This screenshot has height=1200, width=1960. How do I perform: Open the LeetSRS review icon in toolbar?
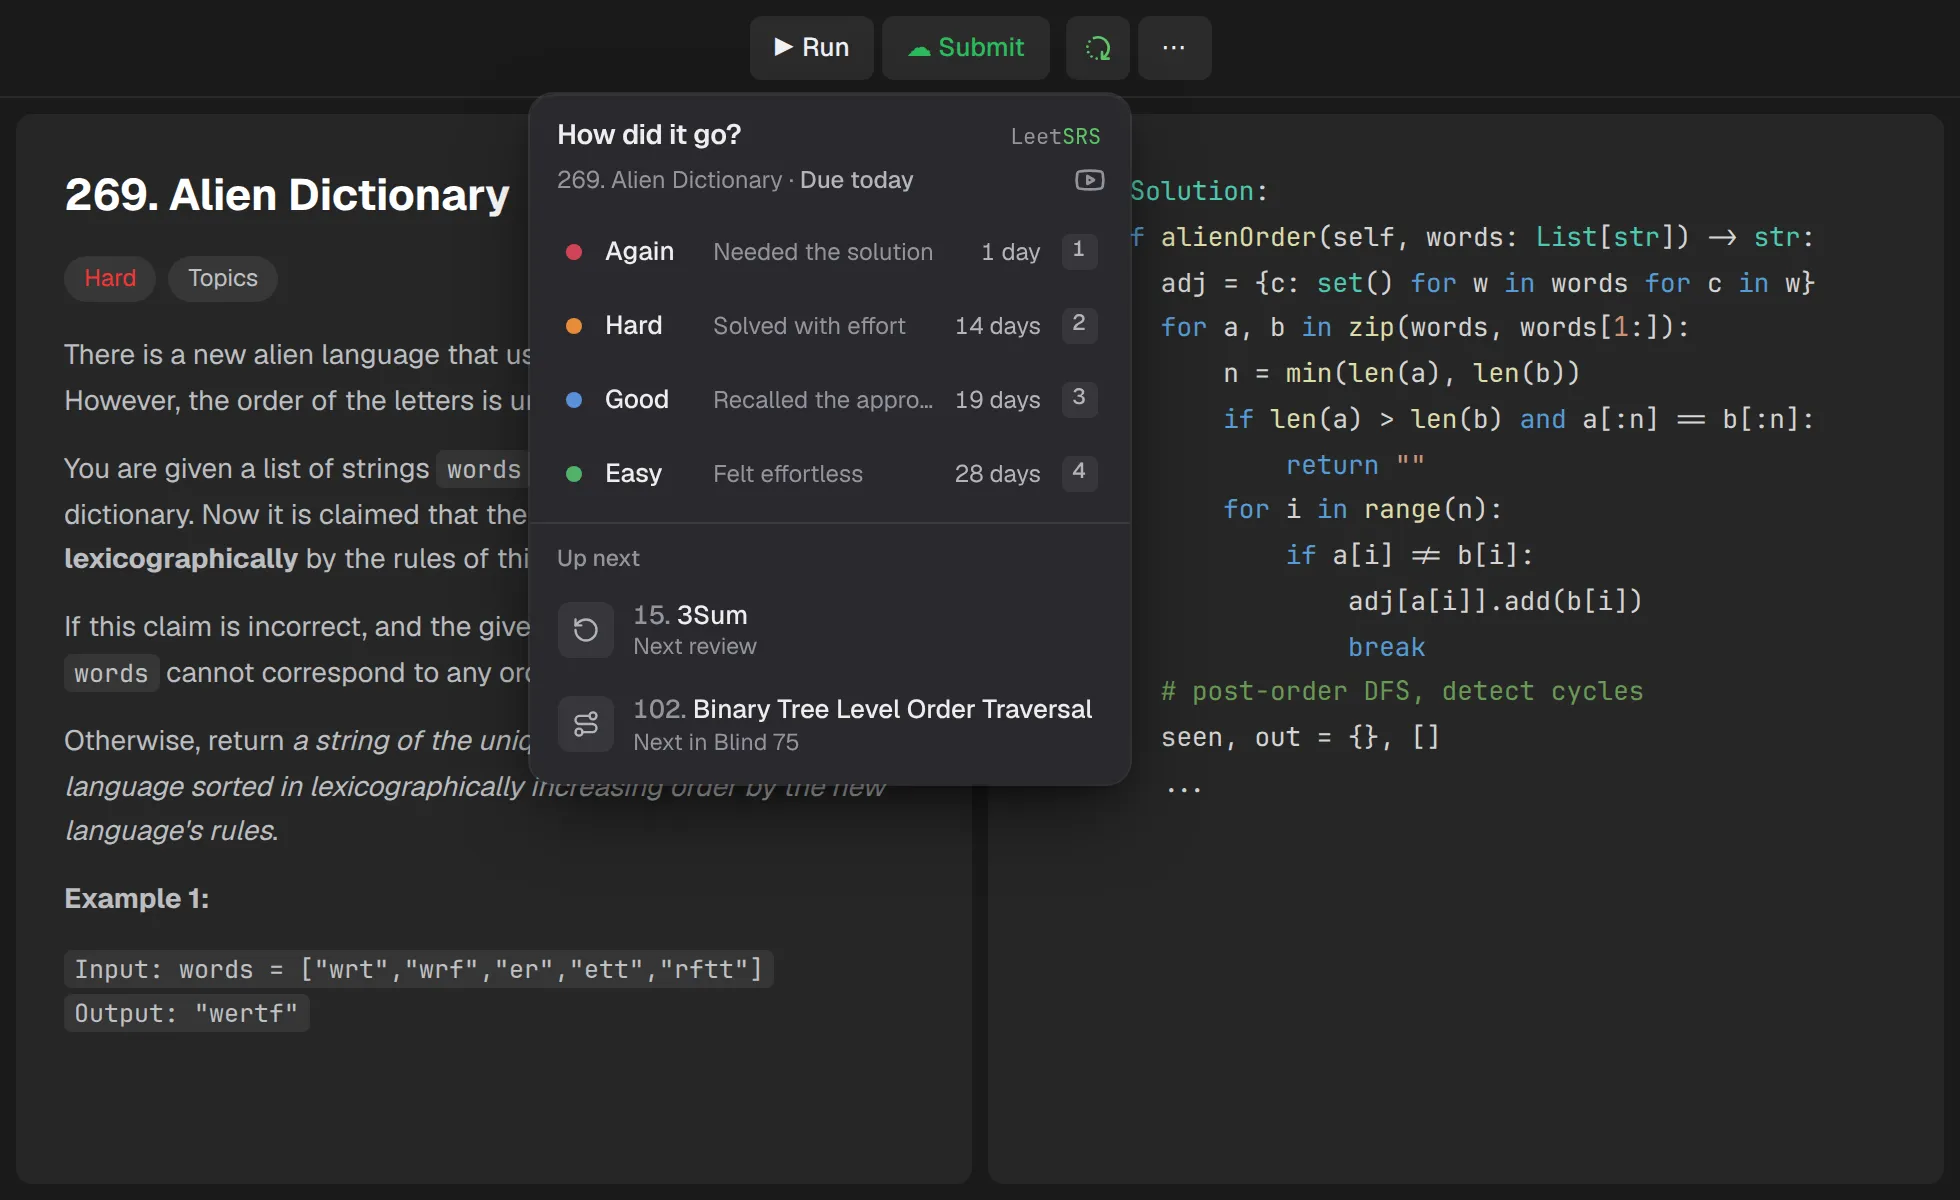tap(1097, 47)
